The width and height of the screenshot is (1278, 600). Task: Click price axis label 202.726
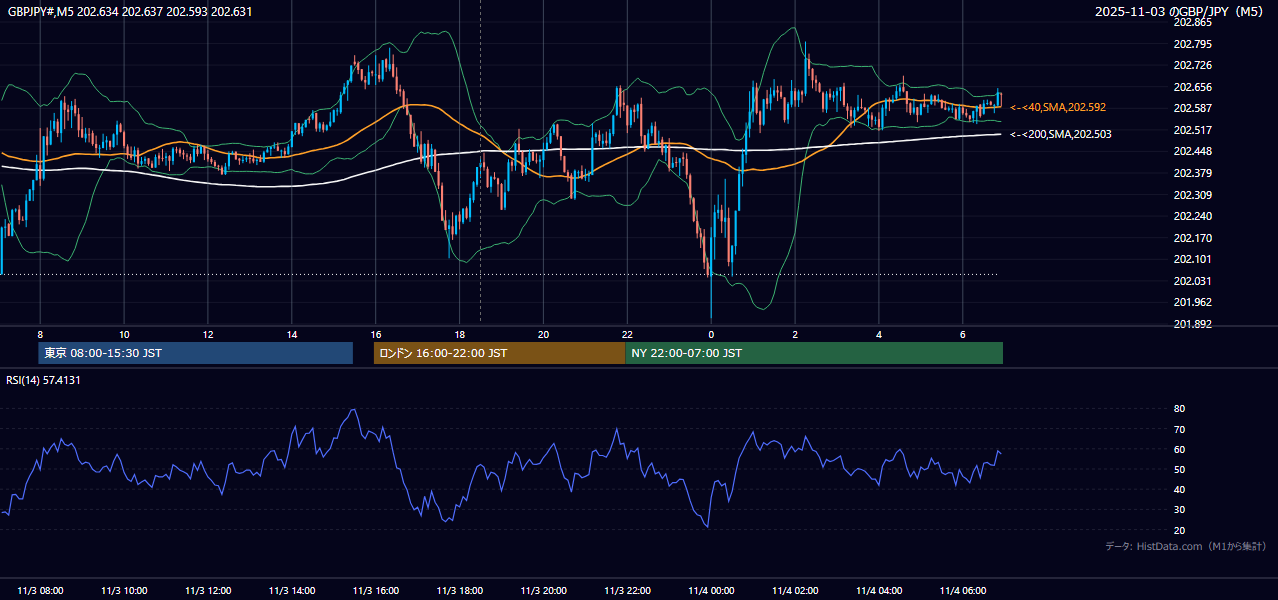pos(1192,66)
